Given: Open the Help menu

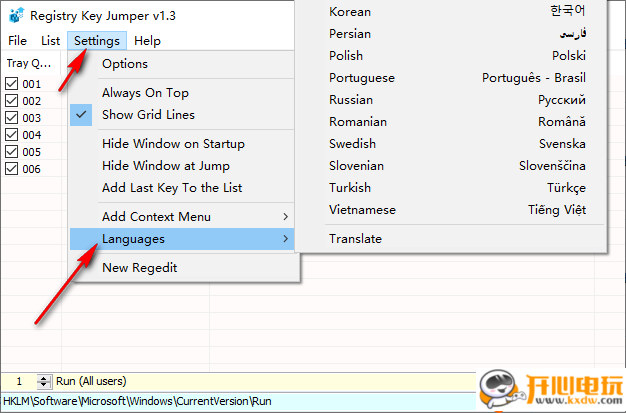Looking at the screenshot, I should [147, 41].
